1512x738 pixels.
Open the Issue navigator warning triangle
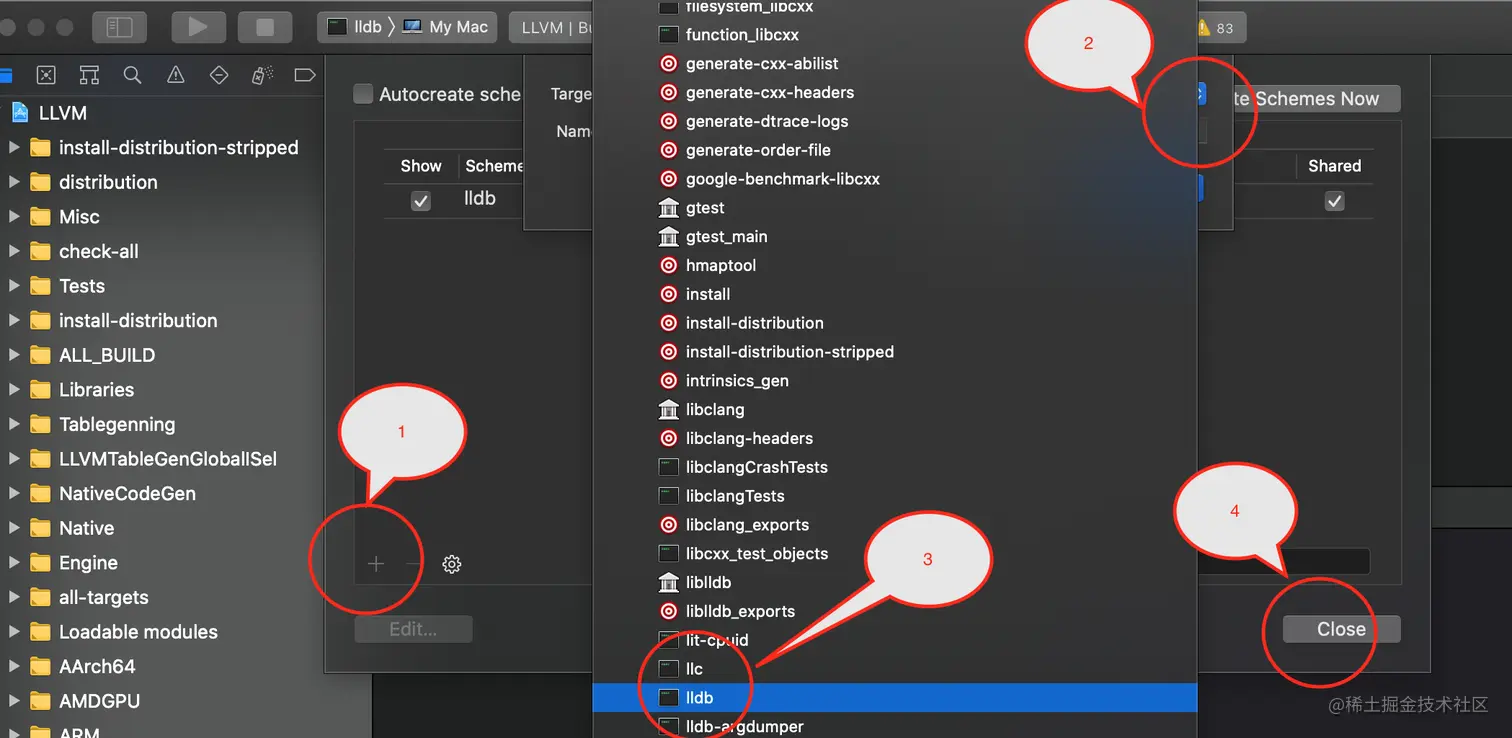click(176, 75)
